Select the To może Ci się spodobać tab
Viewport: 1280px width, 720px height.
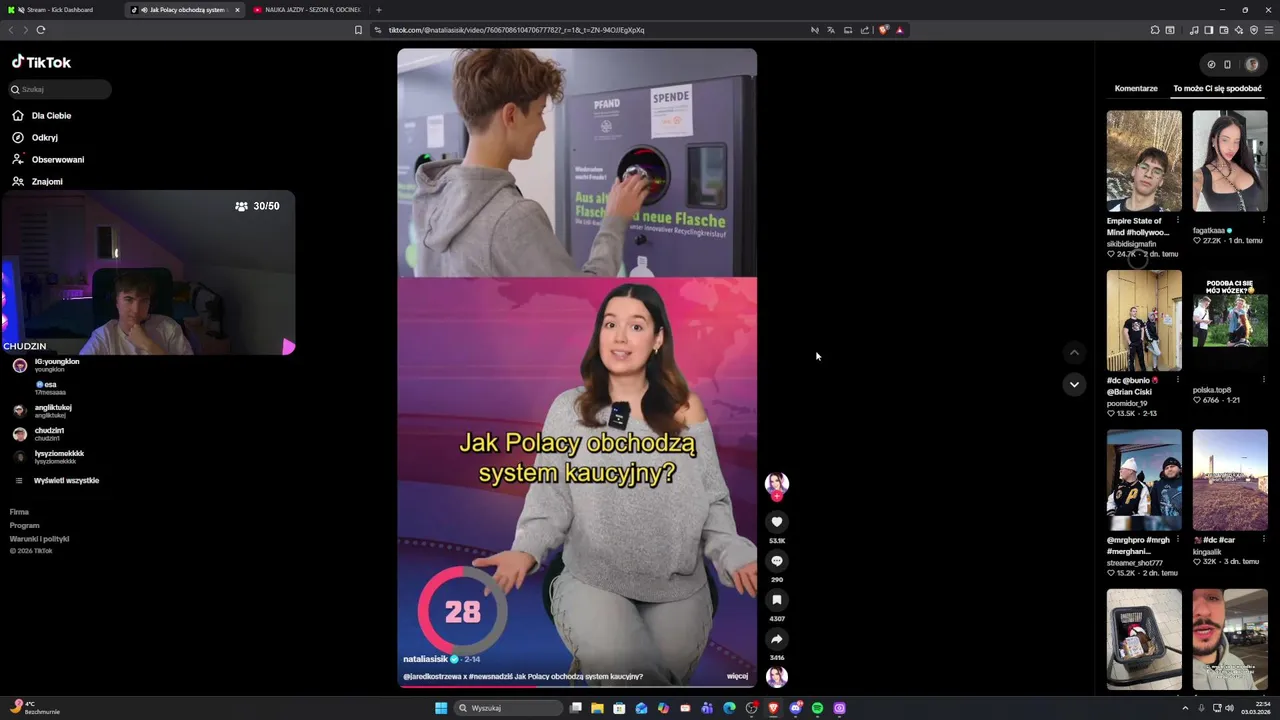(x=1217, y=88)
